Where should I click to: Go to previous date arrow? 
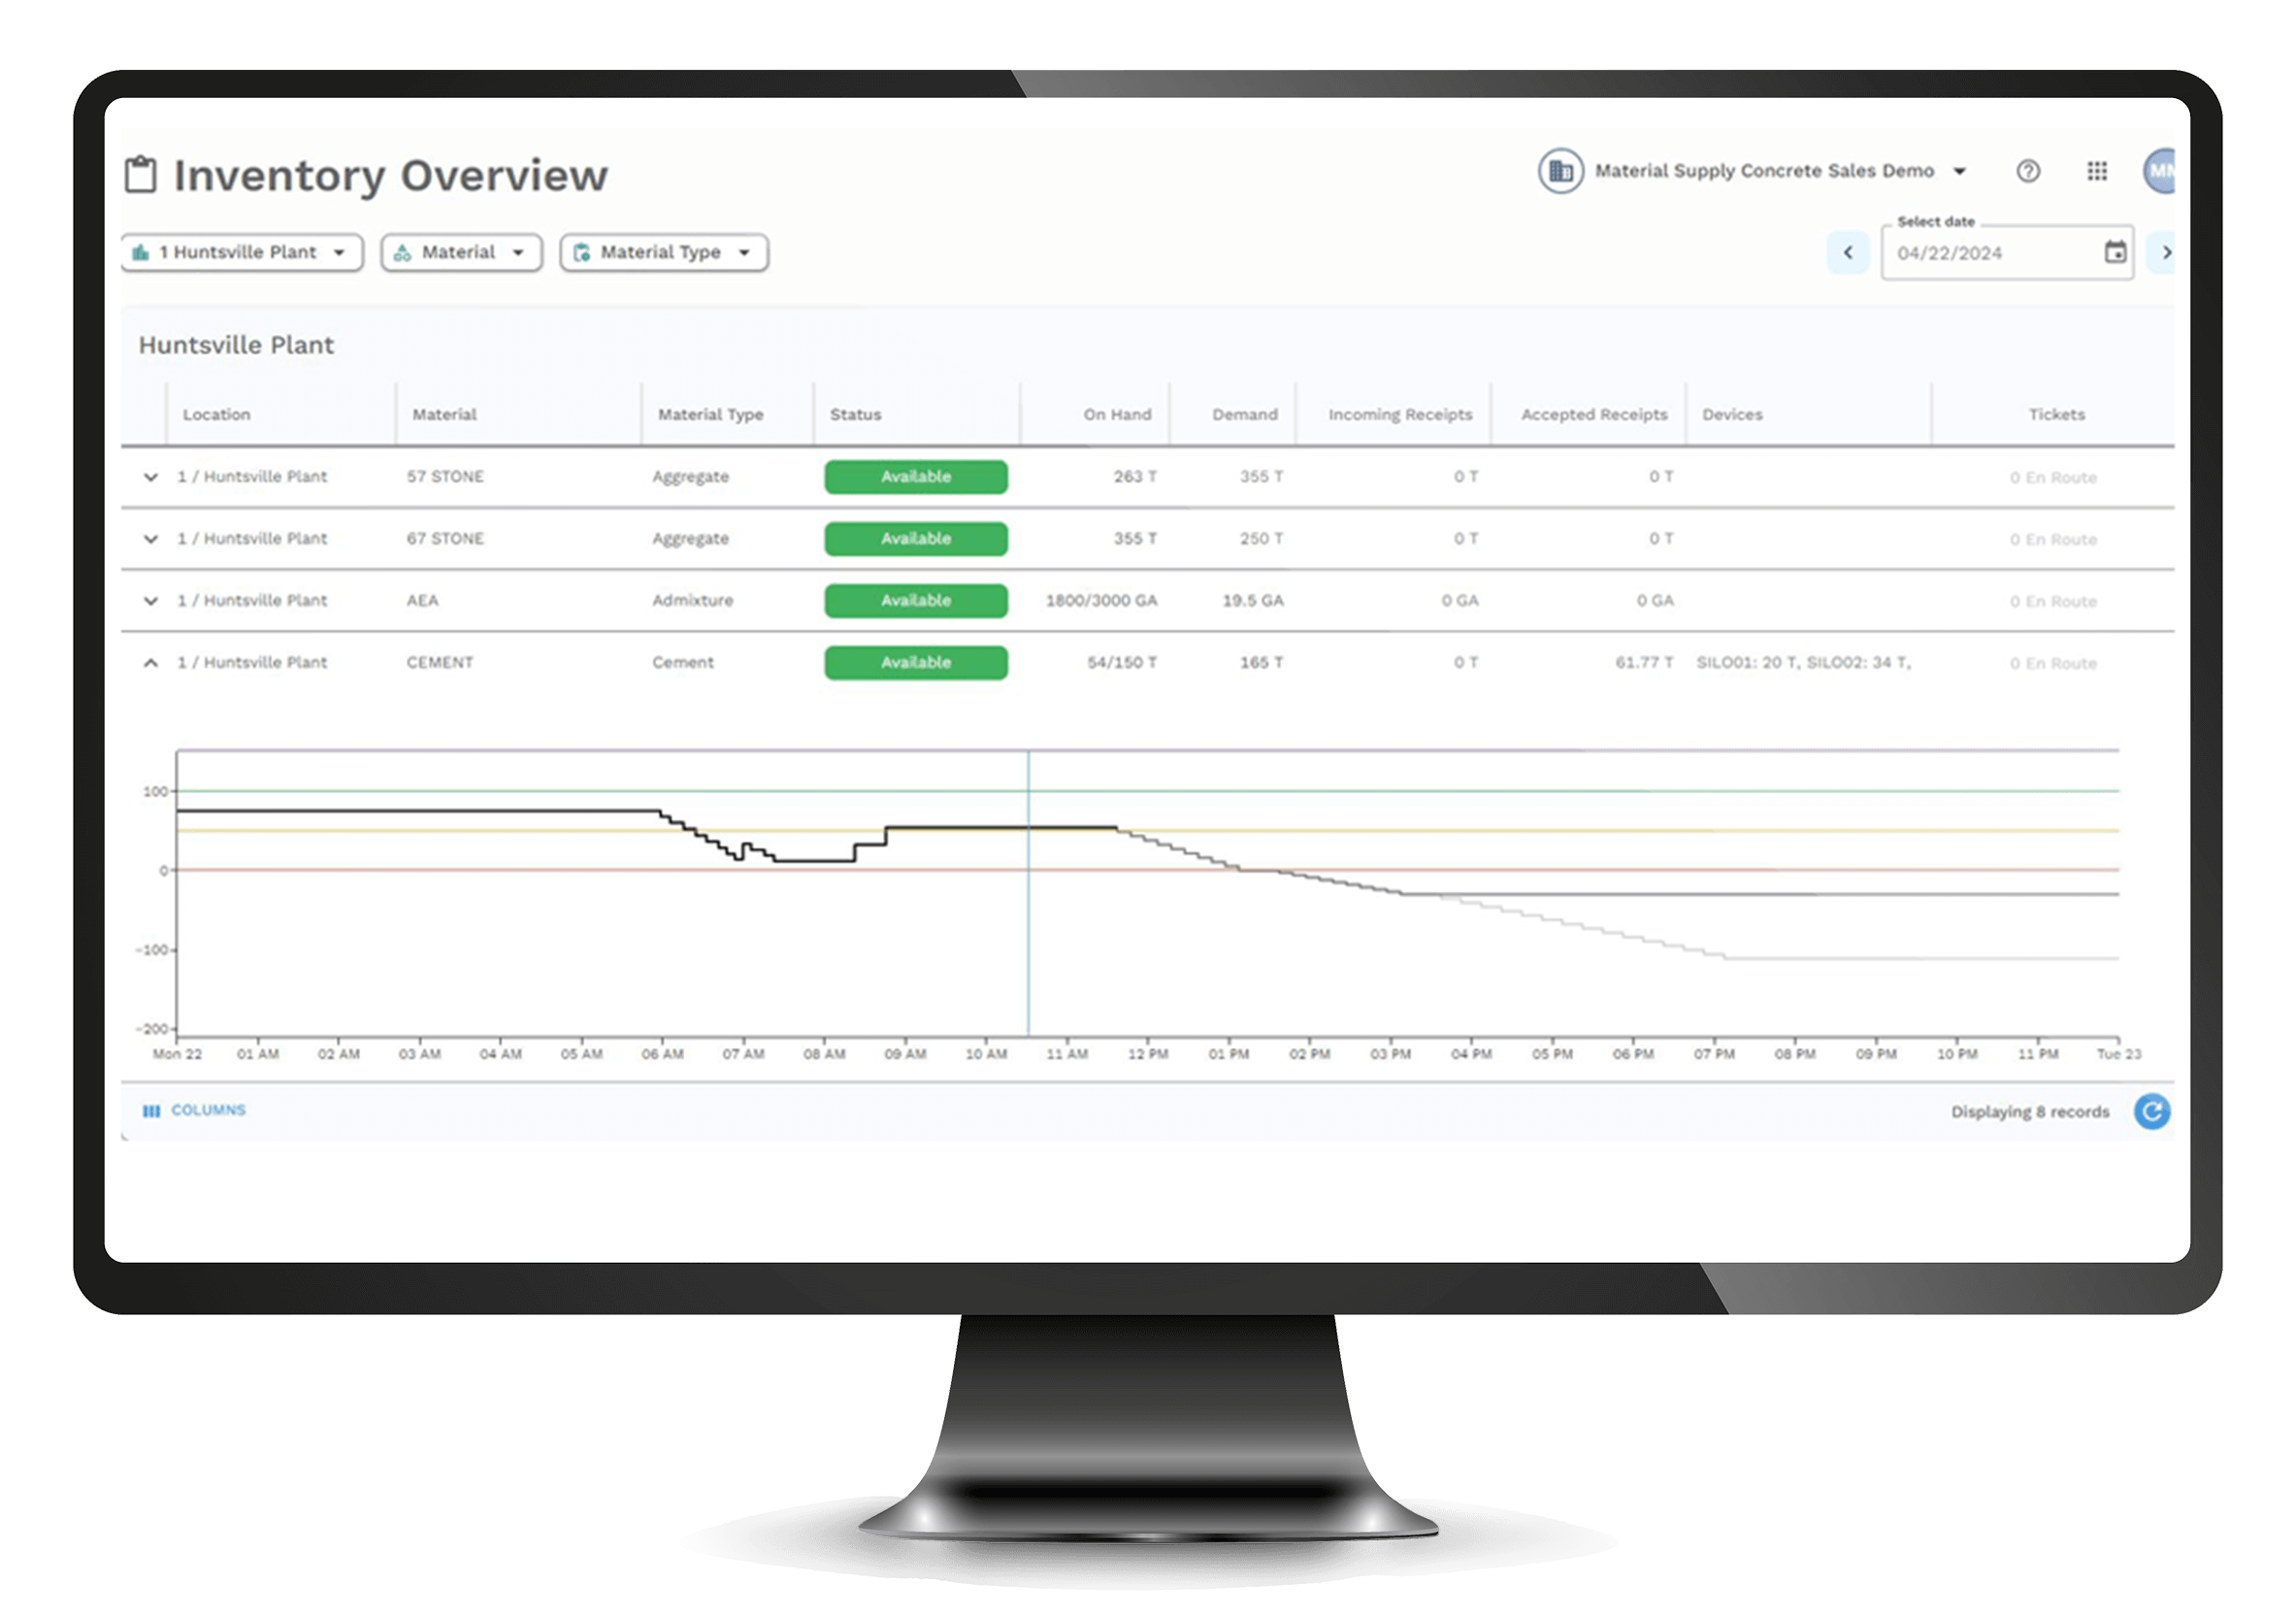[1847, 252]
